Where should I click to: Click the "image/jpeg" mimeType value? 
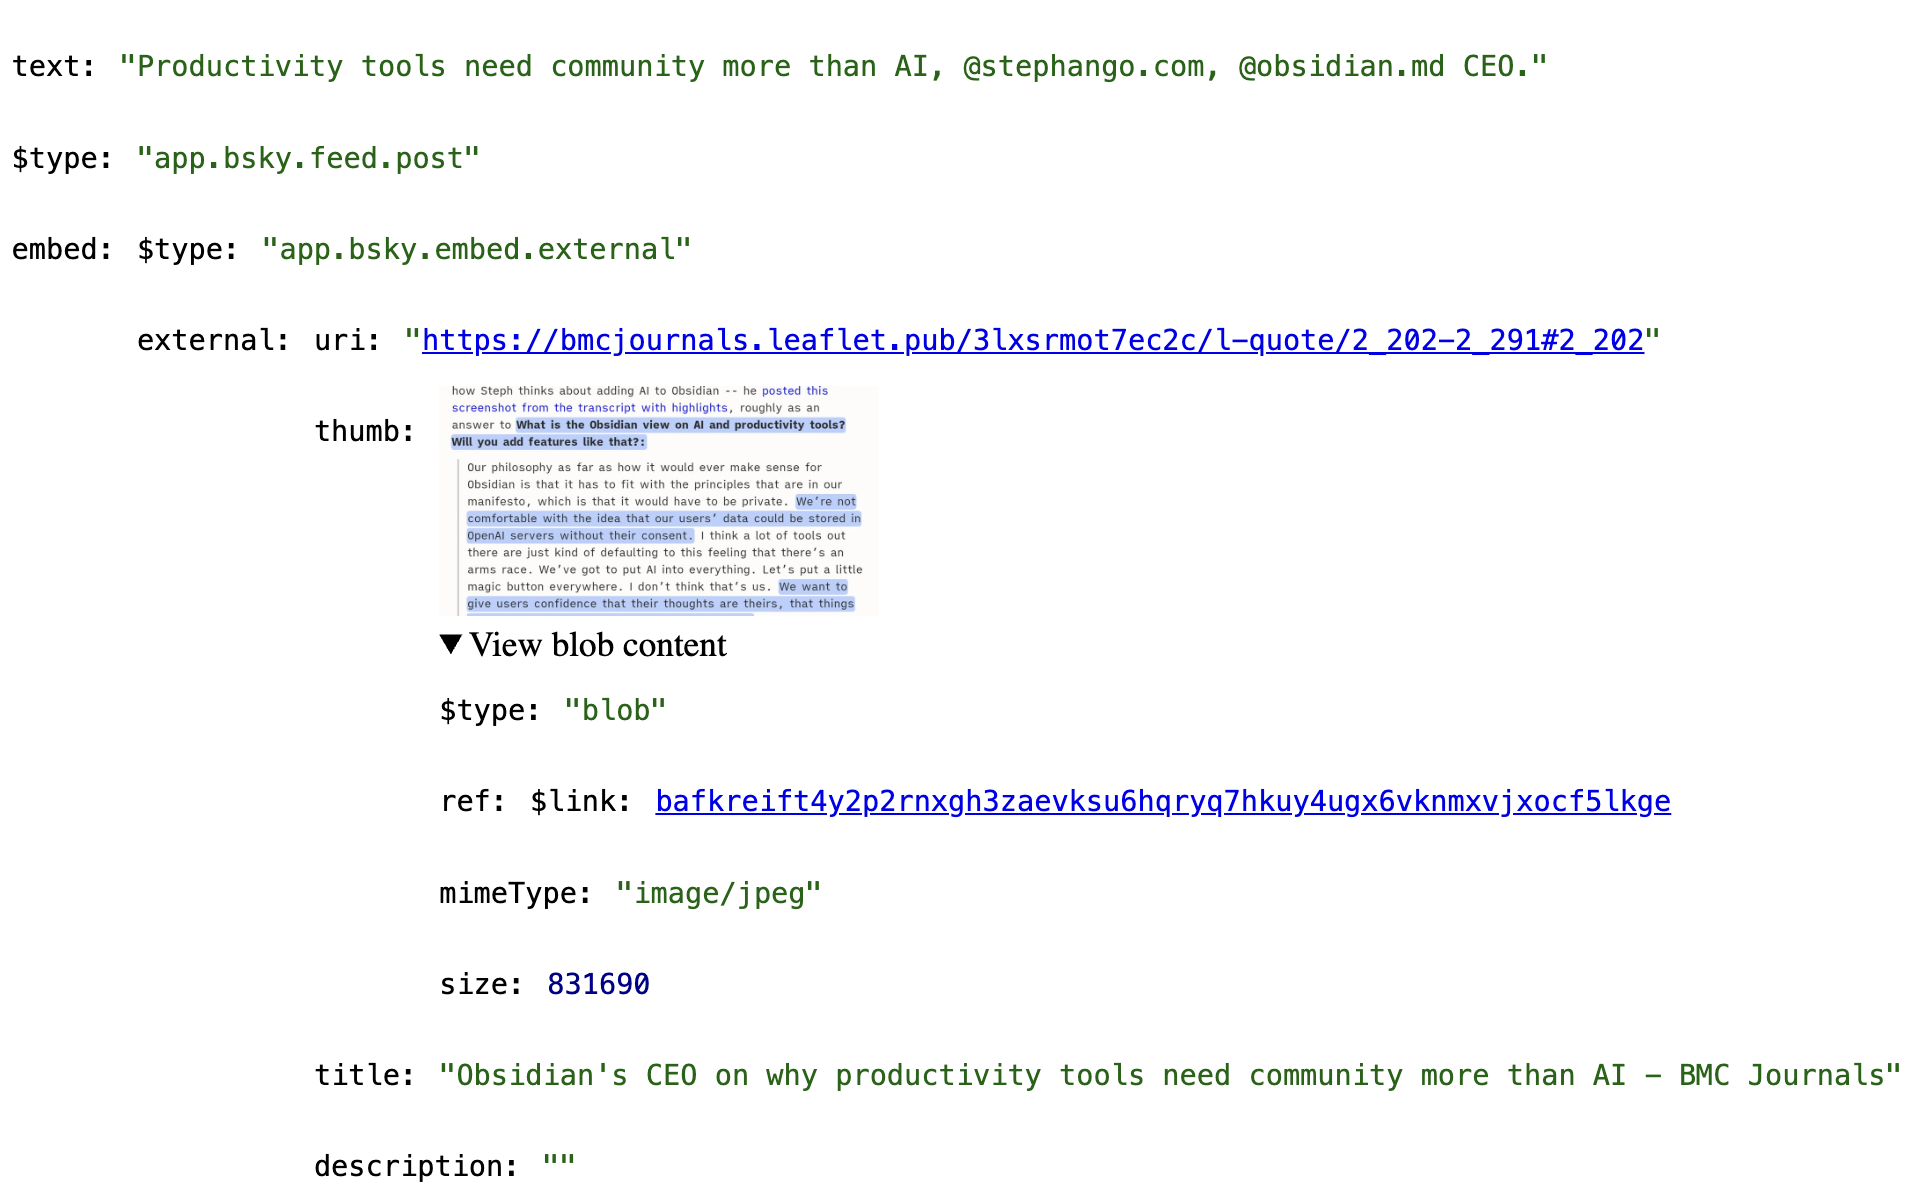pyautogui.click(x=718, y=894)
